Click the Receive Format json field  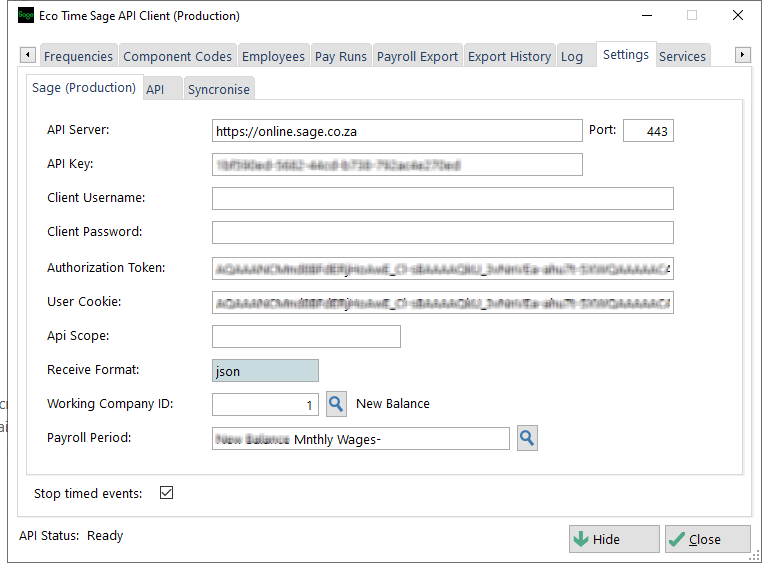pos(265,370)
